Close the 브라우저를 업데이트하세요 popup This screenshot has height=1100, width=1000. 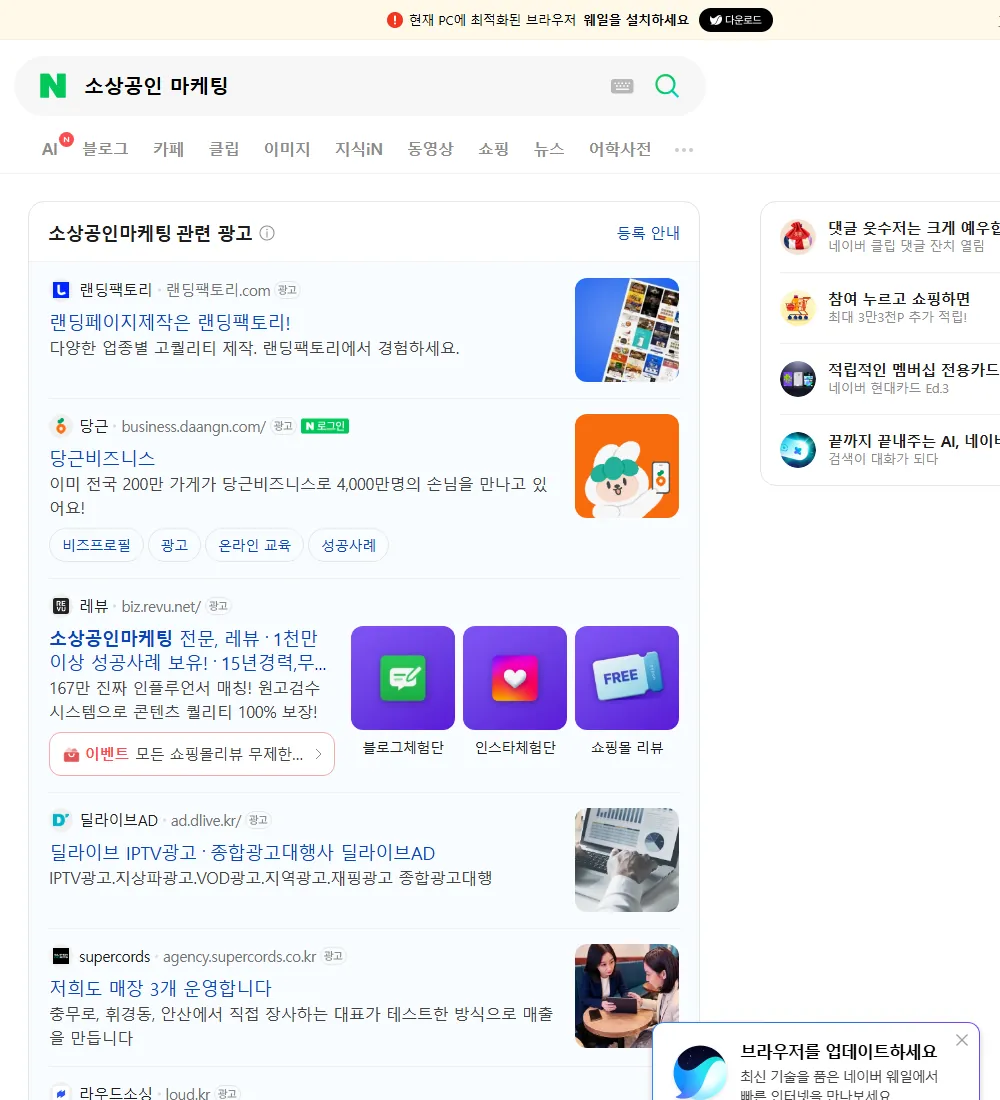[962, 1040]
